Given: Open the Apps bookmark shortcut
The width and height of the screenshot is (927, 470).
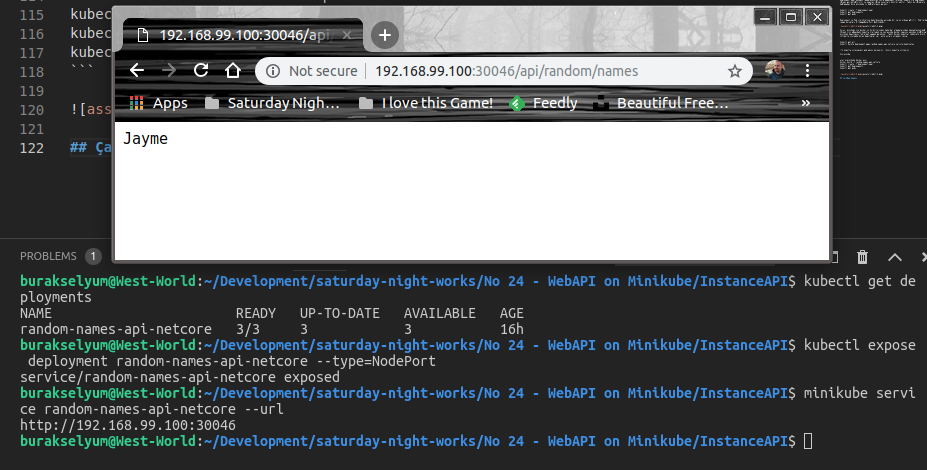Looking at the screenshot, I should point(158,102).
